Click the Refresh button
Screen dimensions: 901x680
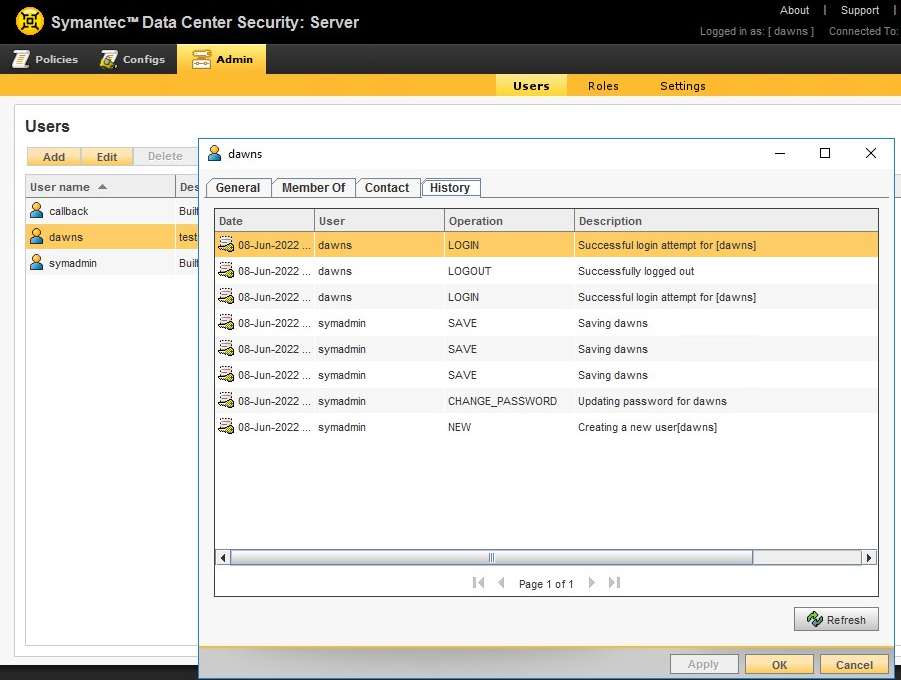(x=836, y=619)
